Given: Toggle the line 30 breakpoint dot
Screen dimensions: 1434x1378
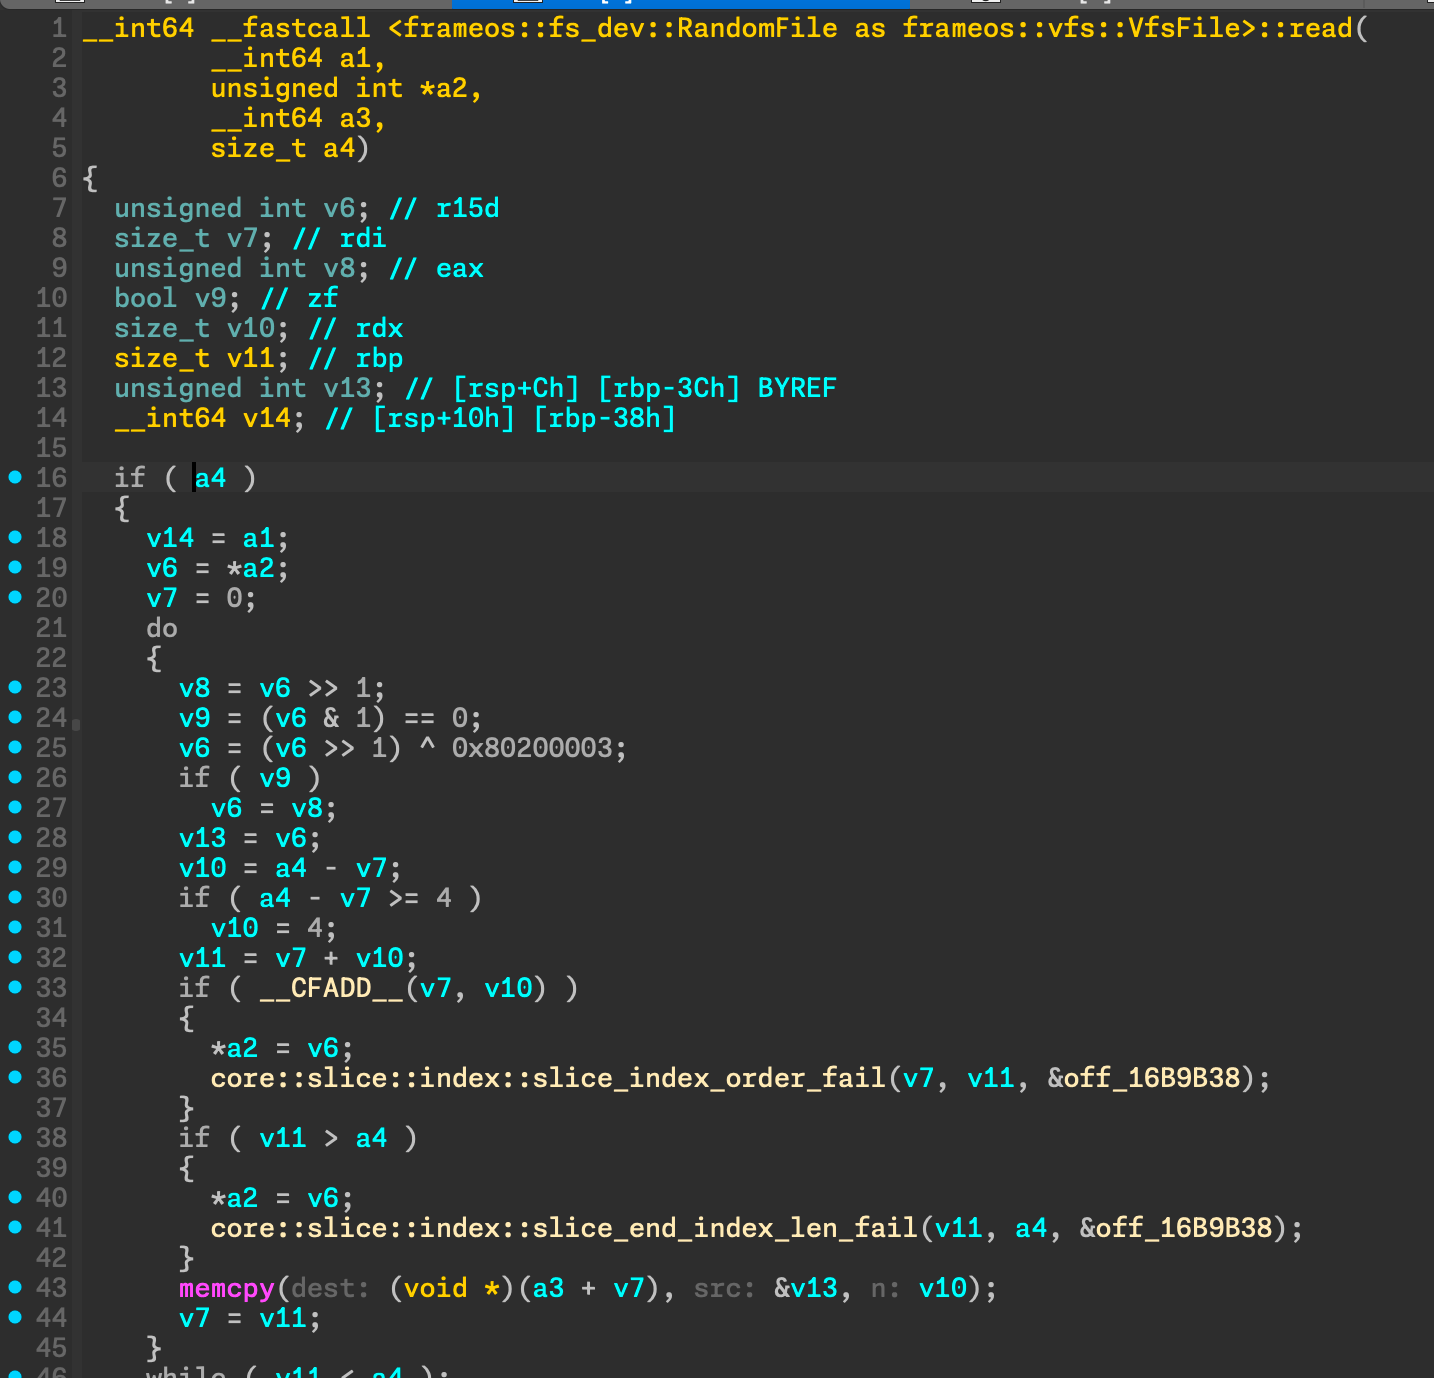Looking at the screenshot, I should click(15, 898).
